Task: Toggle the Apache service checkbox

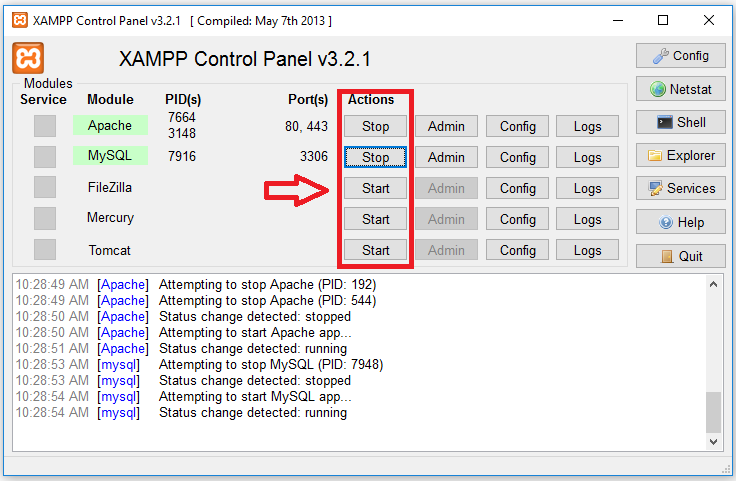Action: 45,126
